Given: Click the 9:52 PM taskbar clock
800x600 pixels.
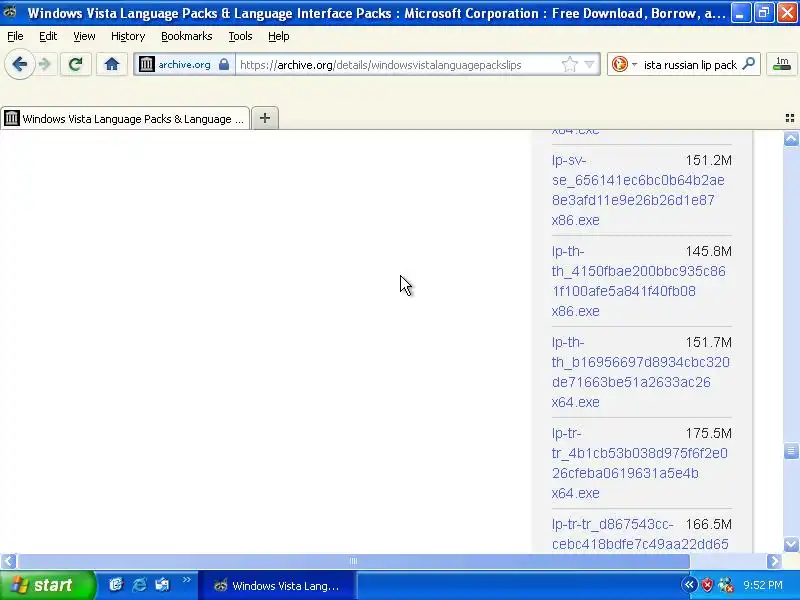Looking at the screenshot, I should pos(763,585).
